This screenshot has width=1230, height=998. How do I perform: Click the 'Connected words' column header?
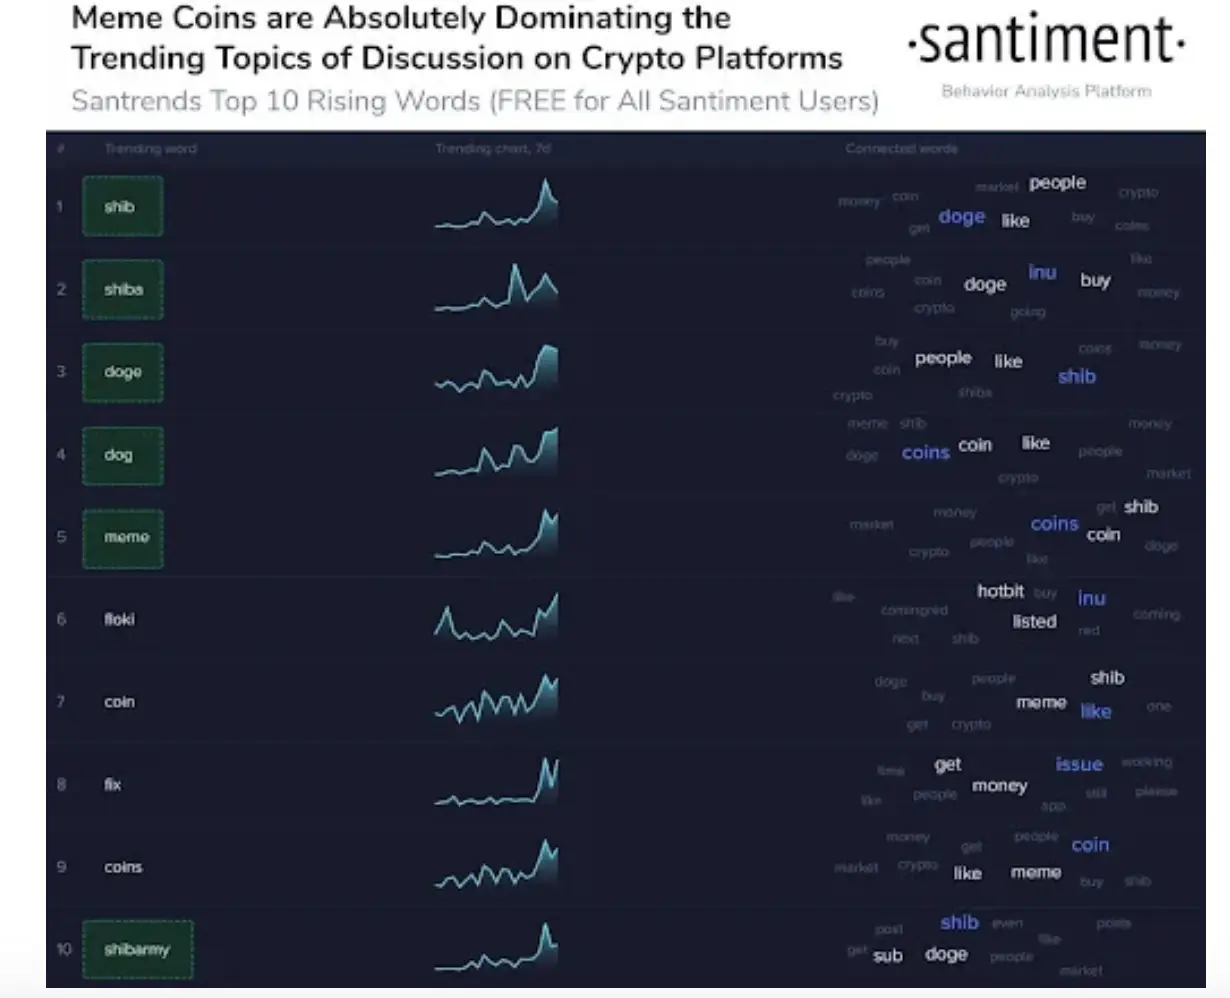point(901,148)
